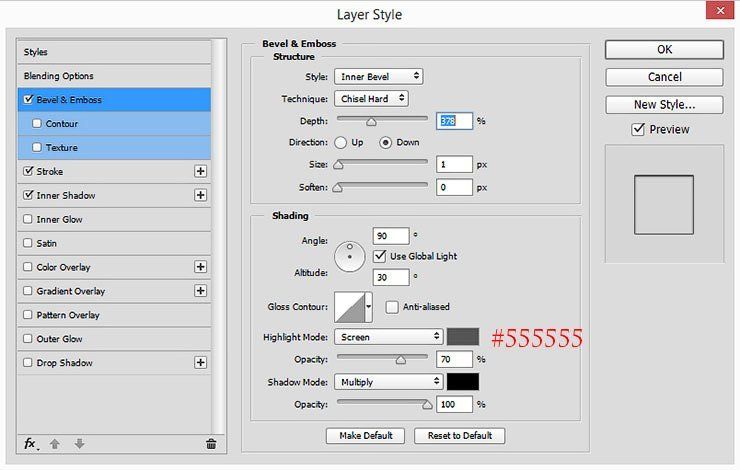Click the Size slider handle
The image size is (740, 470).
point(338,165)
